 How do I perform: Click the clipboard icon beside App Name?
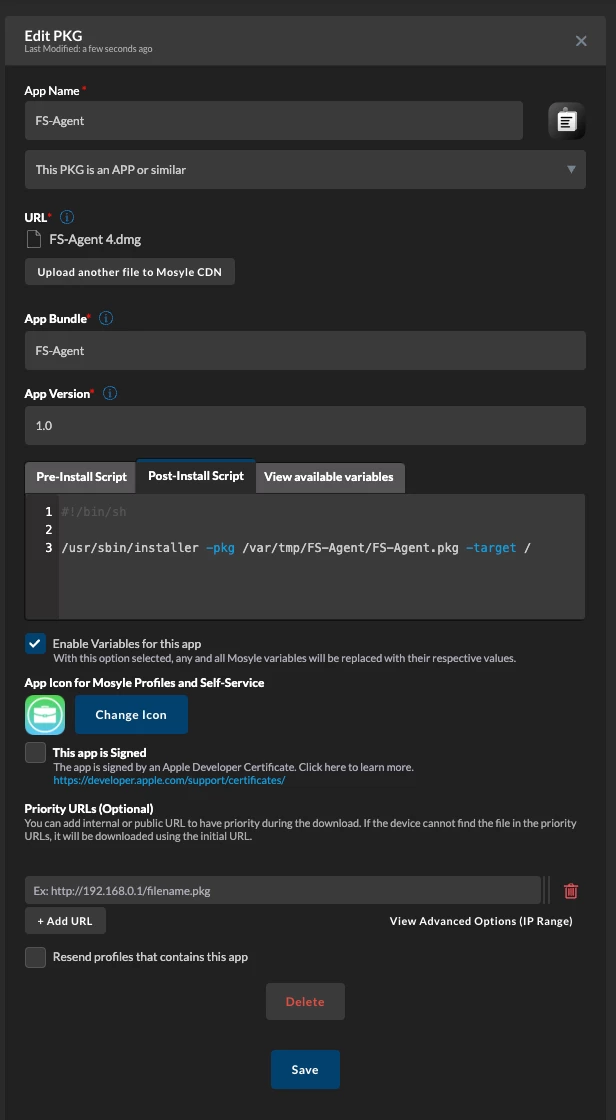tap(567, 121)
